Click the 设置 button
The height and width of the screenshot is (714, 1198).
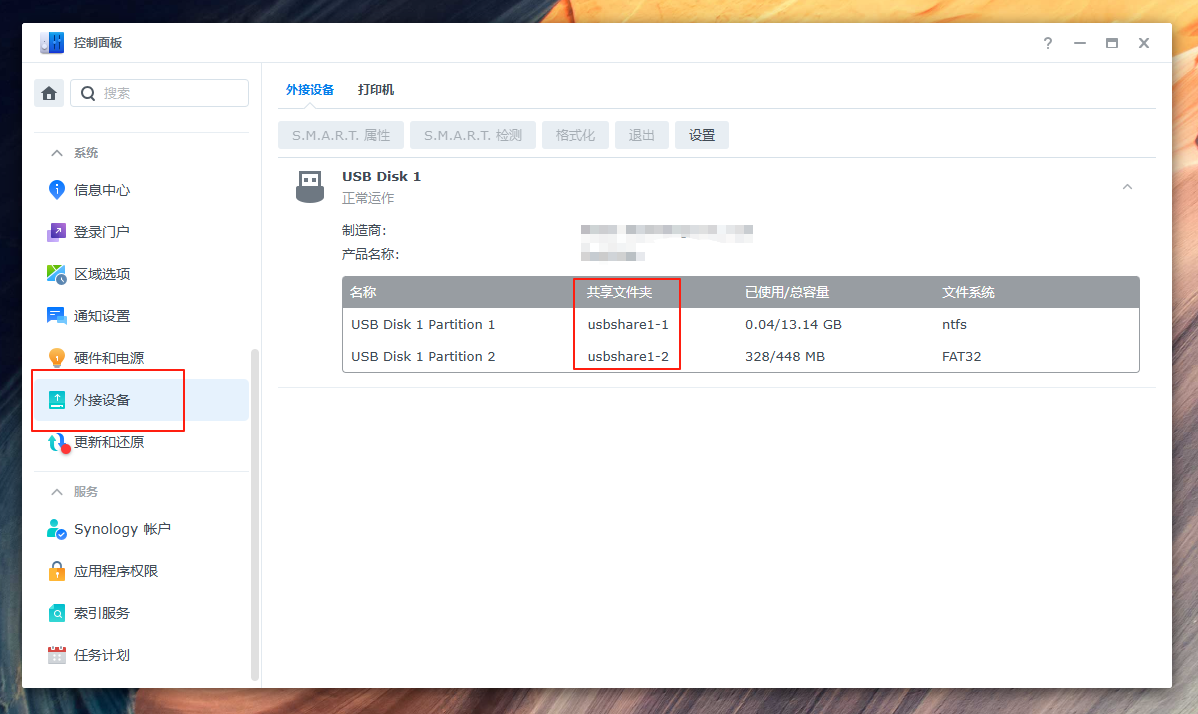pos(702,135)
